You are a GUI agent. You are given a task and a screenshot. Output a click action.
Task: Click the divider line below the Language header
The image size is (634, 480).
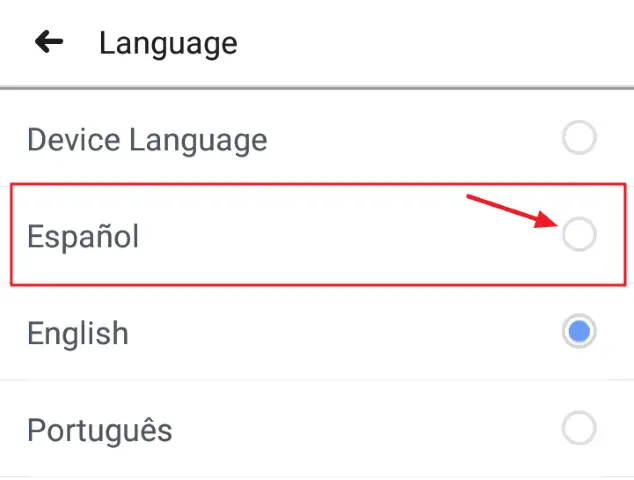pos(317,88)
